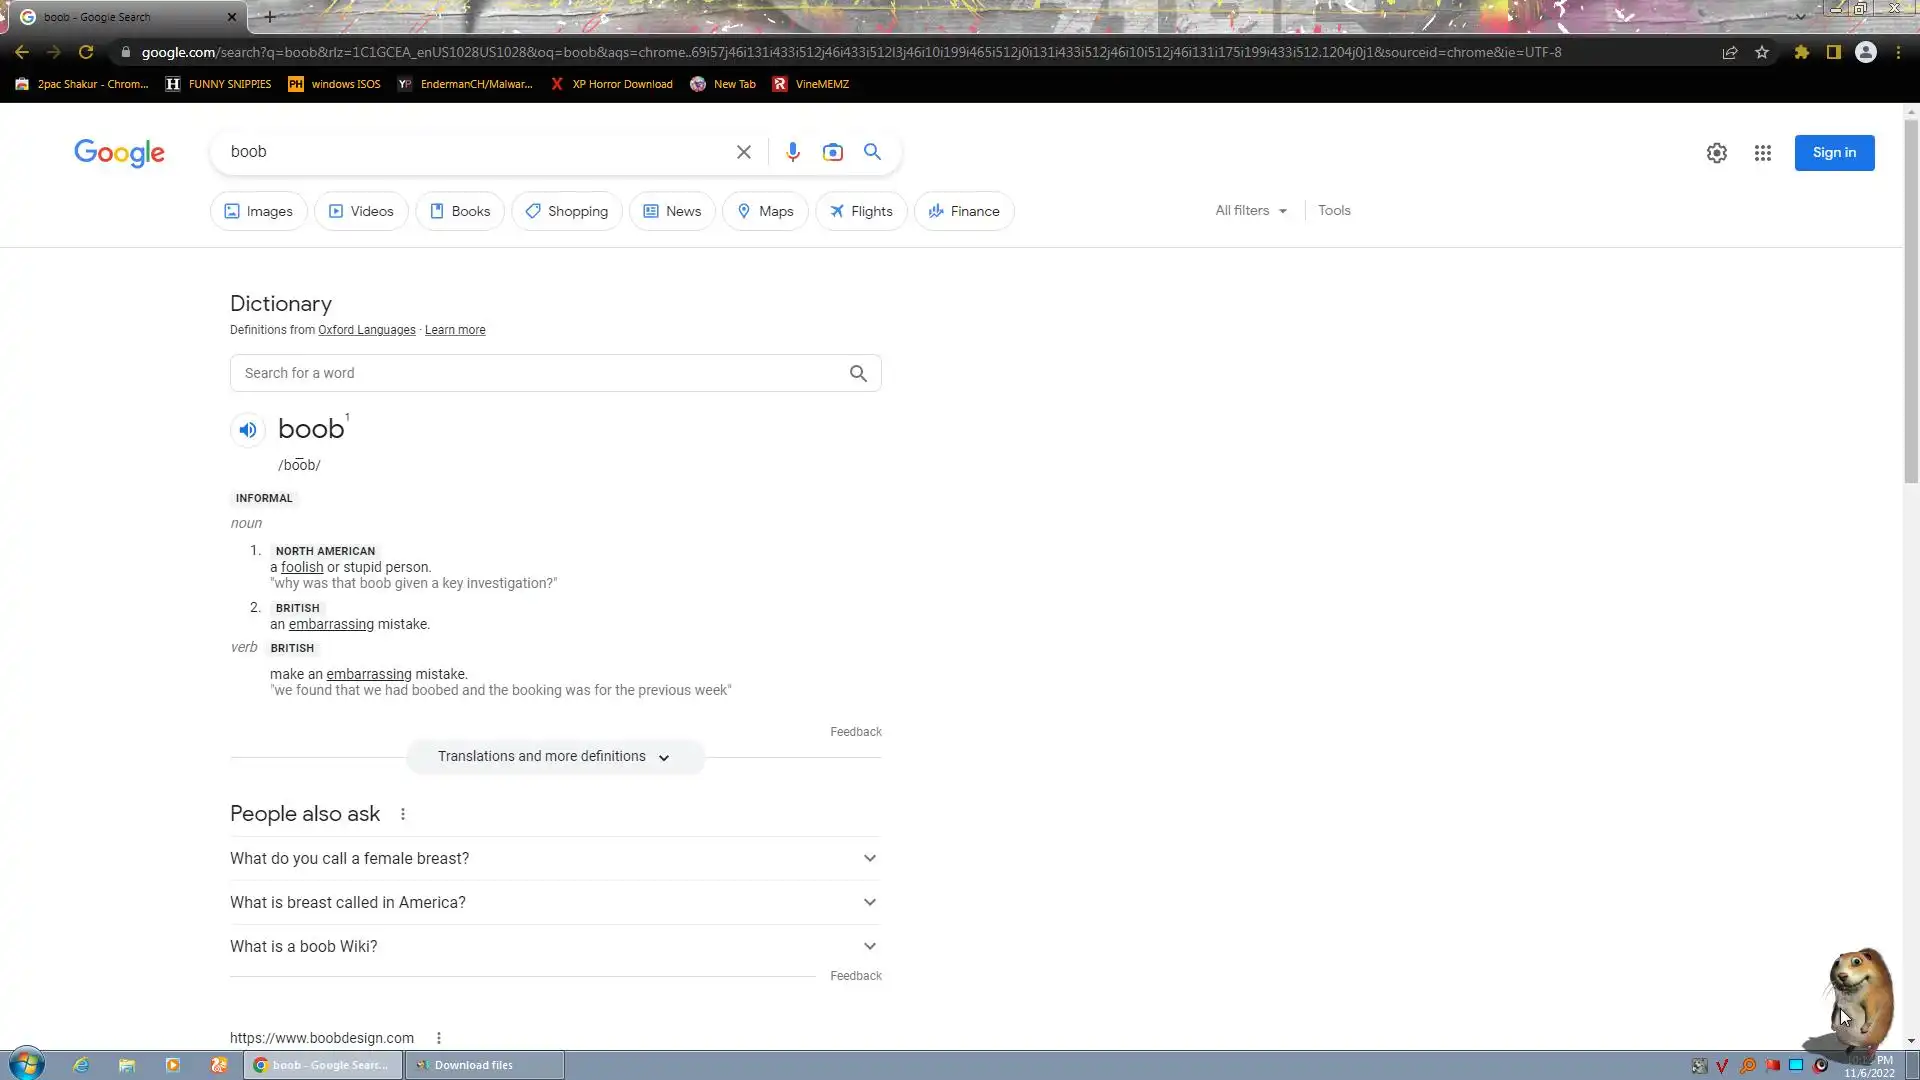Open the Oxford Languages link
This screenshot has width=1920, height=1080.
click(366, 330)
